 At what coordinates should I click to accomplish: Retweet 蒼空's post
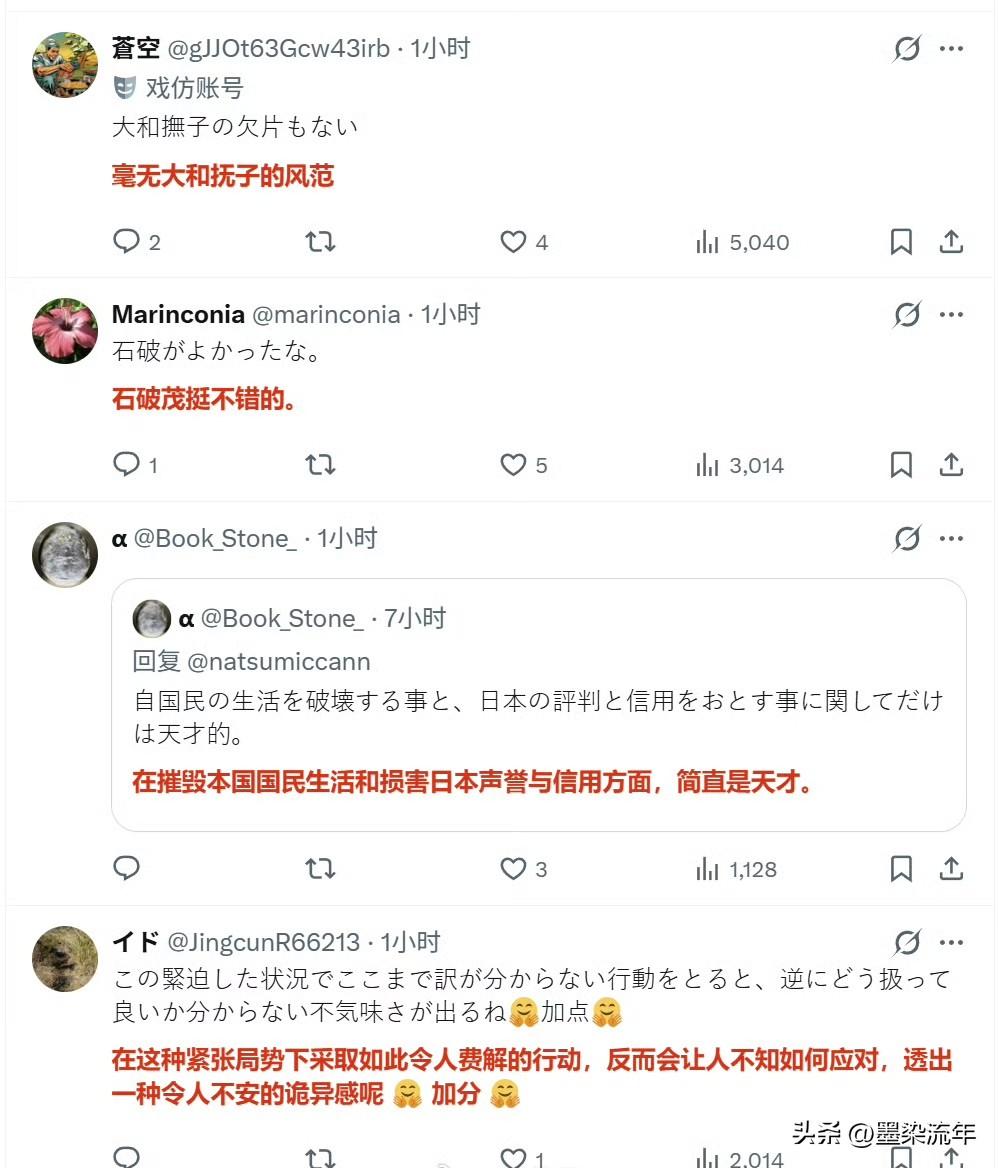tap(320, 241)
